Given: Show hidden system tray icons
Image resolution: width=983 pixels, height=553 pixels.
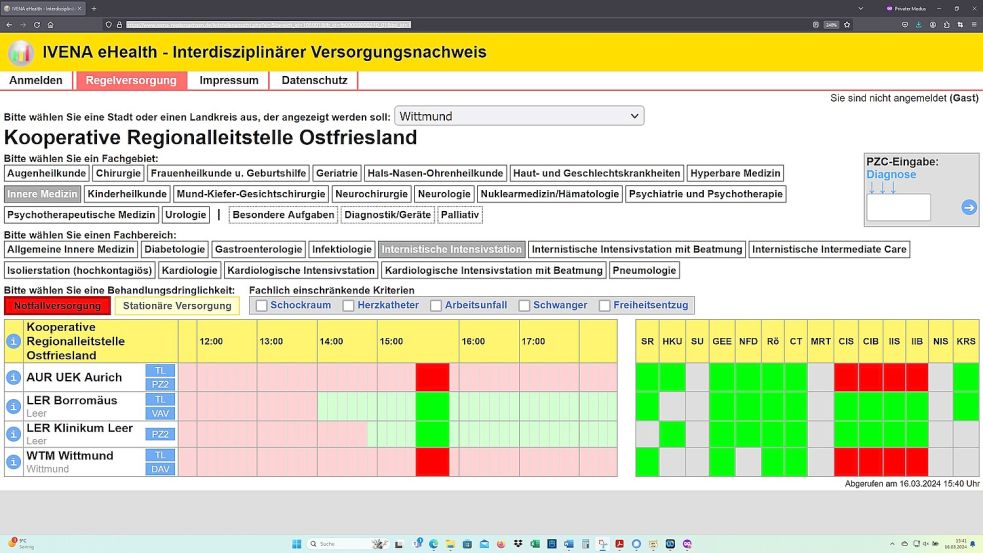Looking at the screenshot, I should click(x=892, y=544).
